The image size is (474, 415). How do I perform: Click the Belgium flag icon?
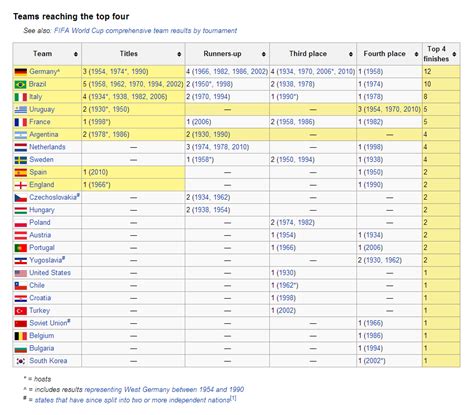tap(21, 336)
